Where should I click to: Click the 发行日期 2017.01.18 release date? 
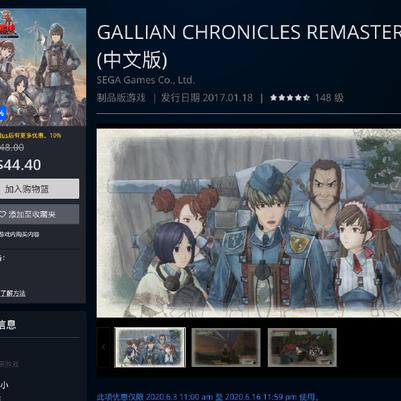click(x=207, y=98)
